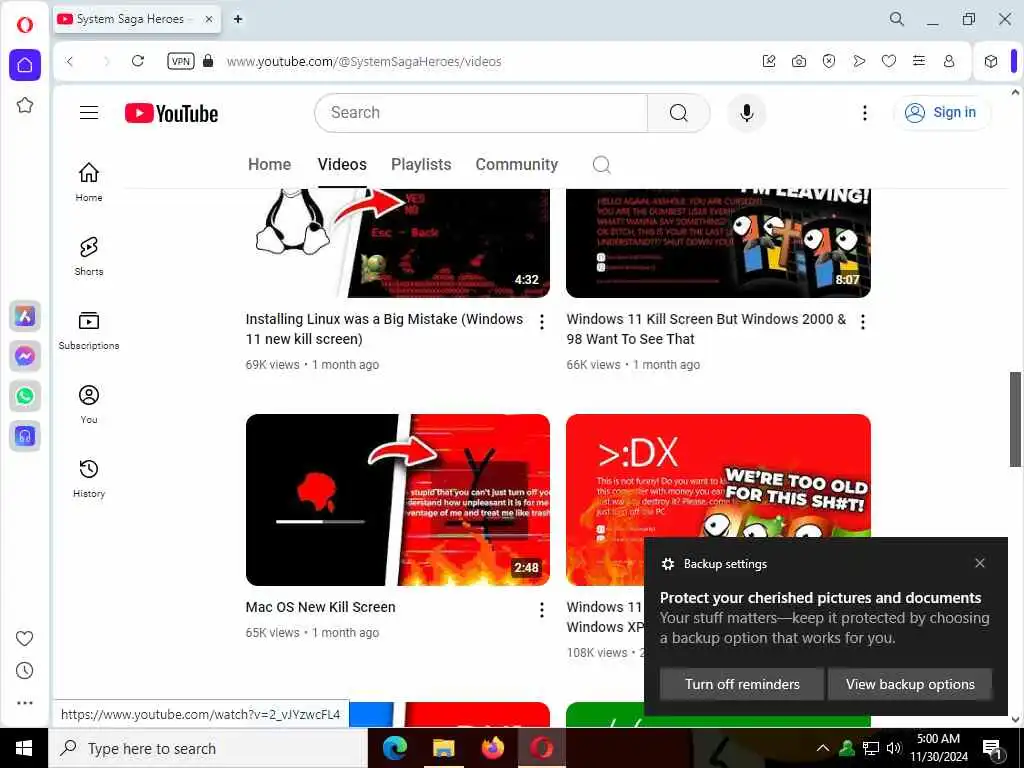Click taskbar Type here to search box
The width and height of the screenshot is (1024, 768).
click(208, 748)
